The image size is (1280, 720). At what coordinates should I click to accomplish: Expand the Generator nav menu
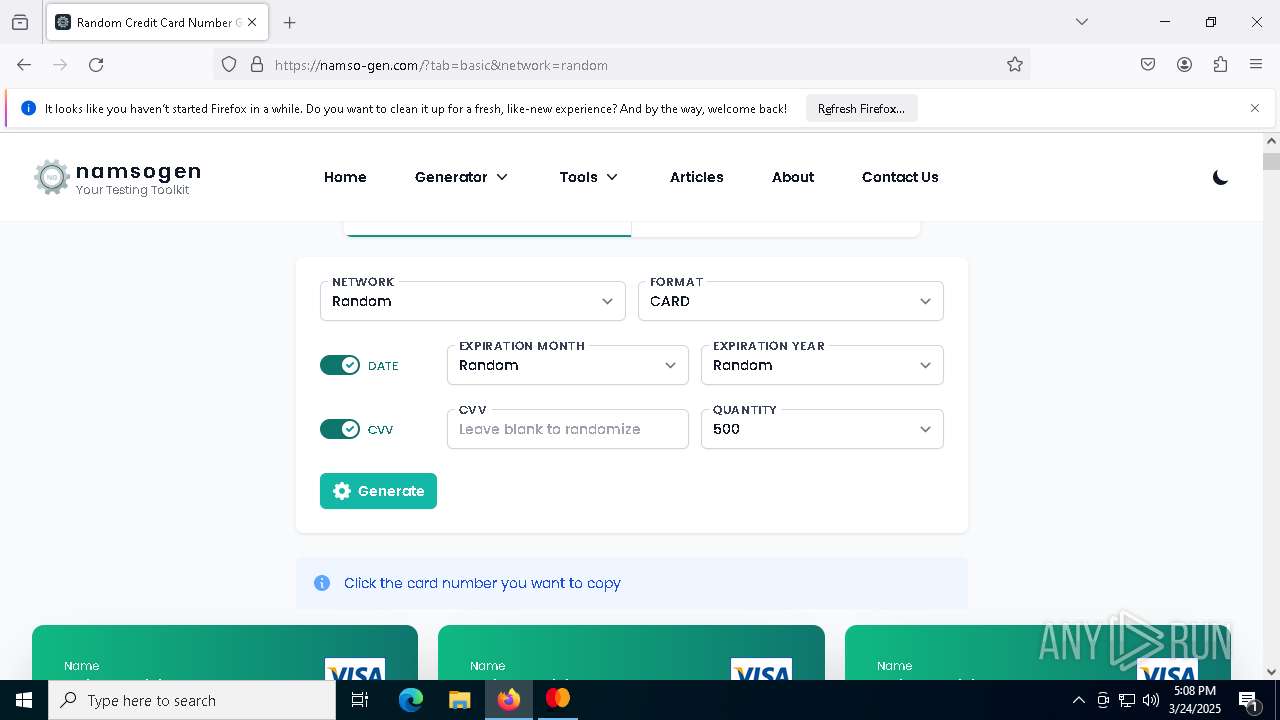click(462, 177)
